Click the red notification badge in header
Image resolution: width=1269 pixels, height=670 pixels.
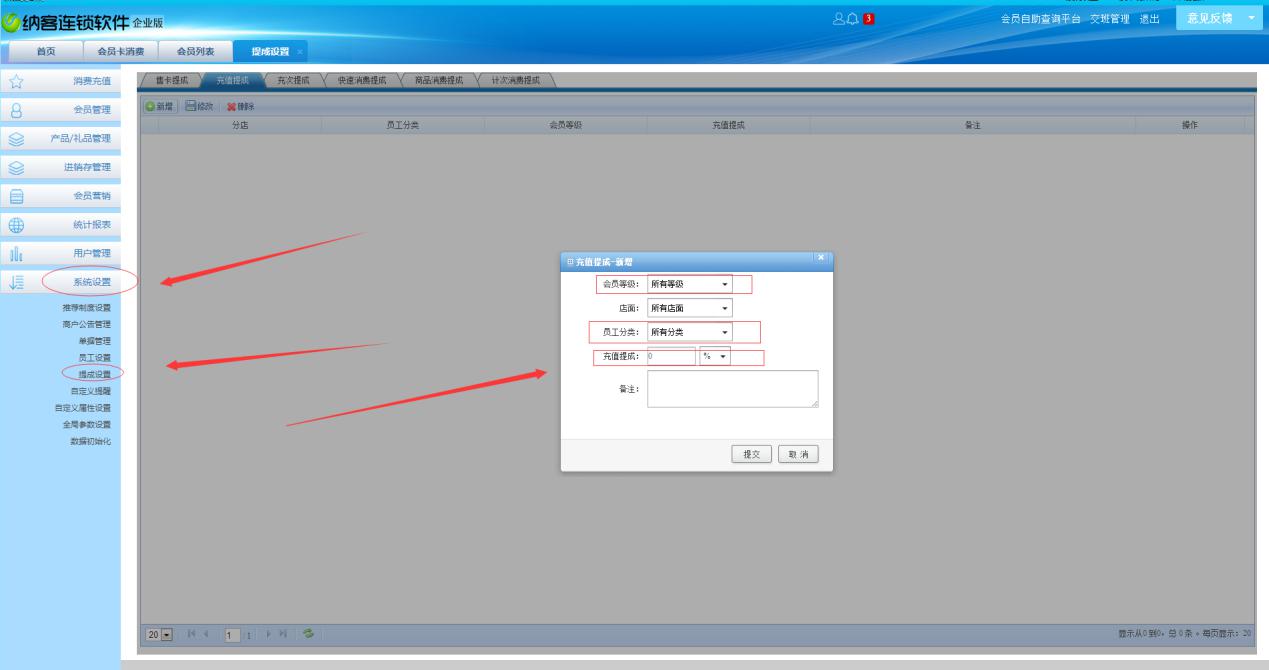[869, 19]
